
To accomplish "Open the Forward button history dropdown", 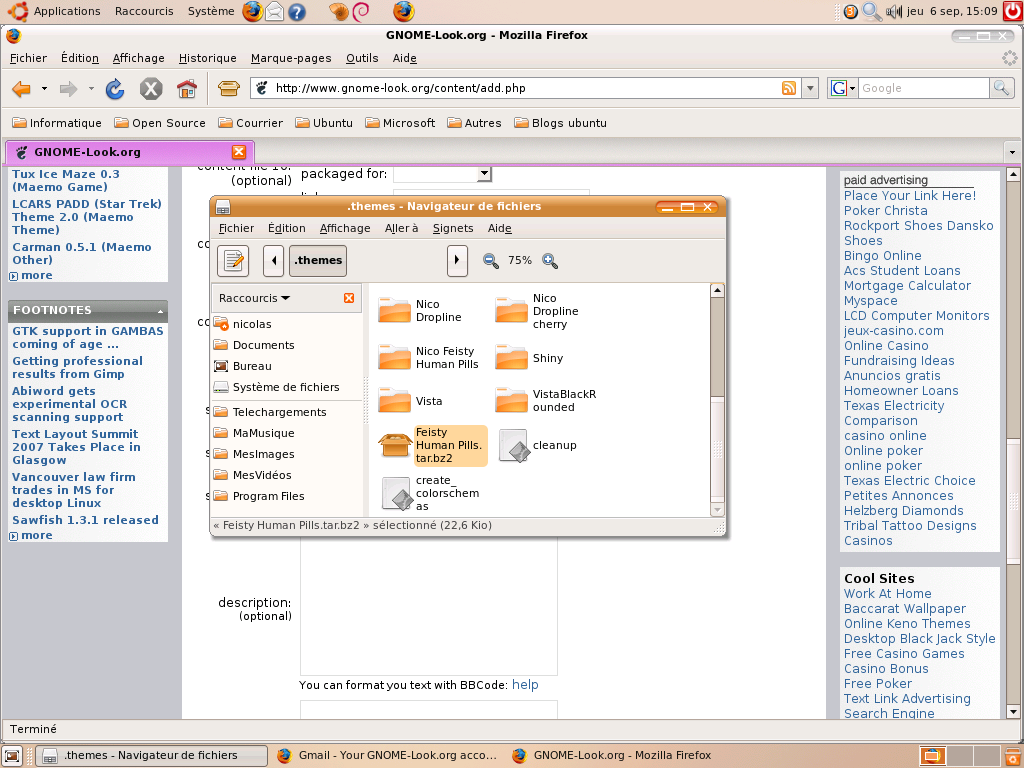I will [91, 88].
